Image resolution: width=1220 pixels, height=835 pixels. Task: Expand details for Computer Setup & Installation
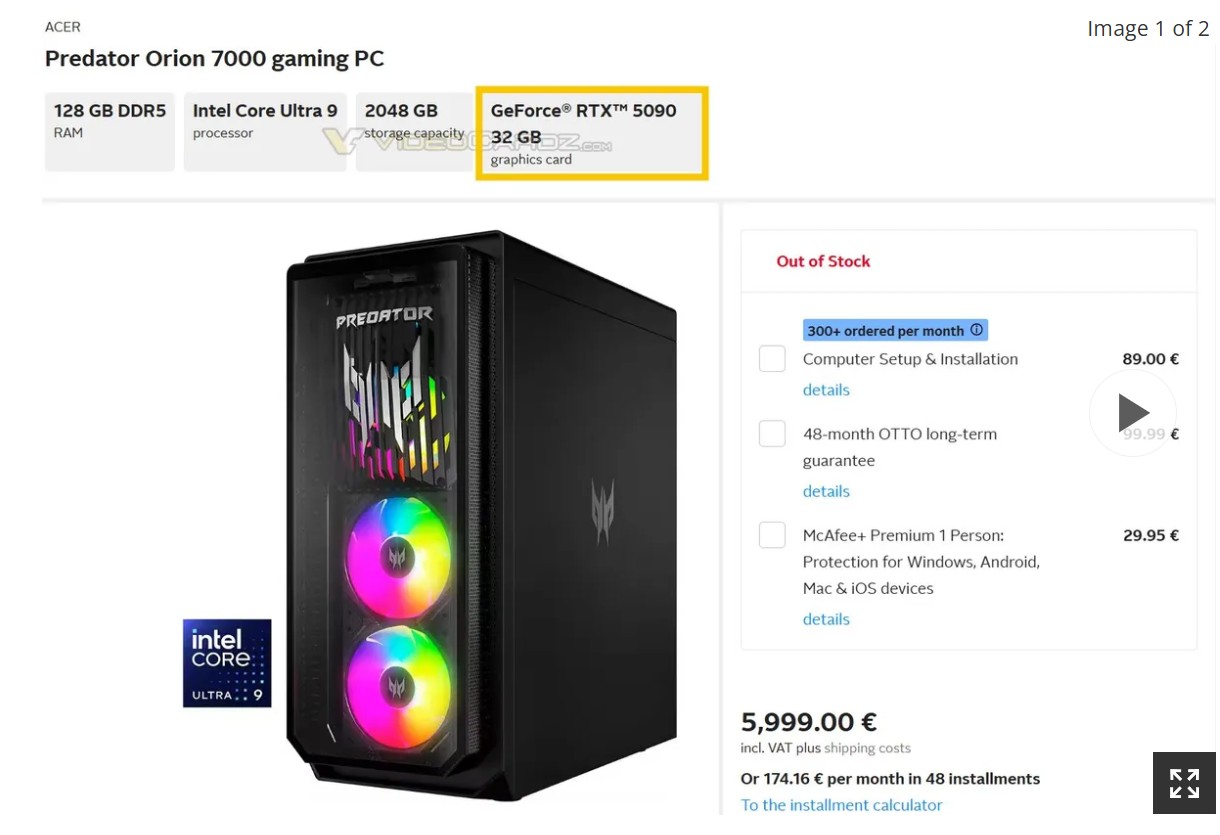tap(825, 389)
